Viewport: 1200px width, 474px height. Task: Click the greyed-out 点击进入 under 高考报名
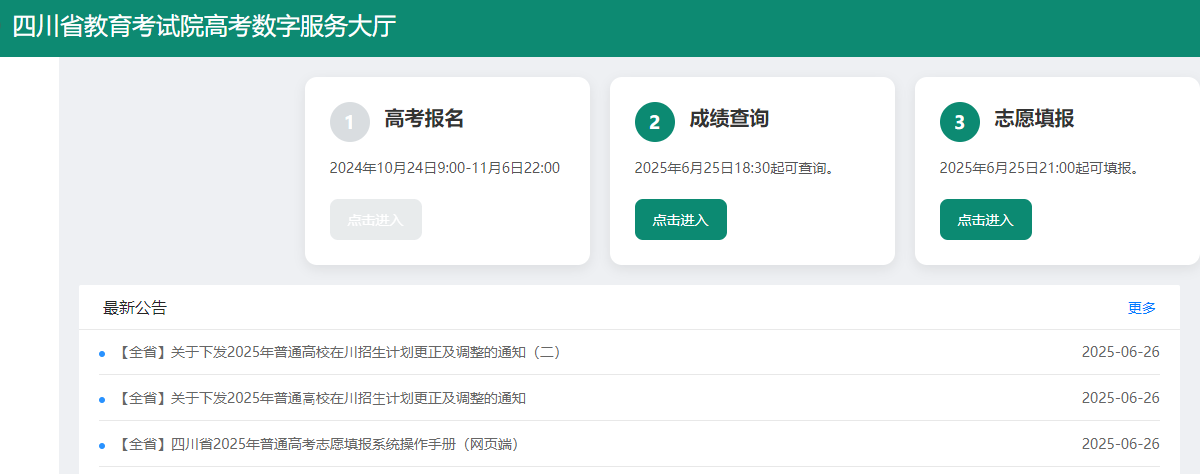(375, 220)
